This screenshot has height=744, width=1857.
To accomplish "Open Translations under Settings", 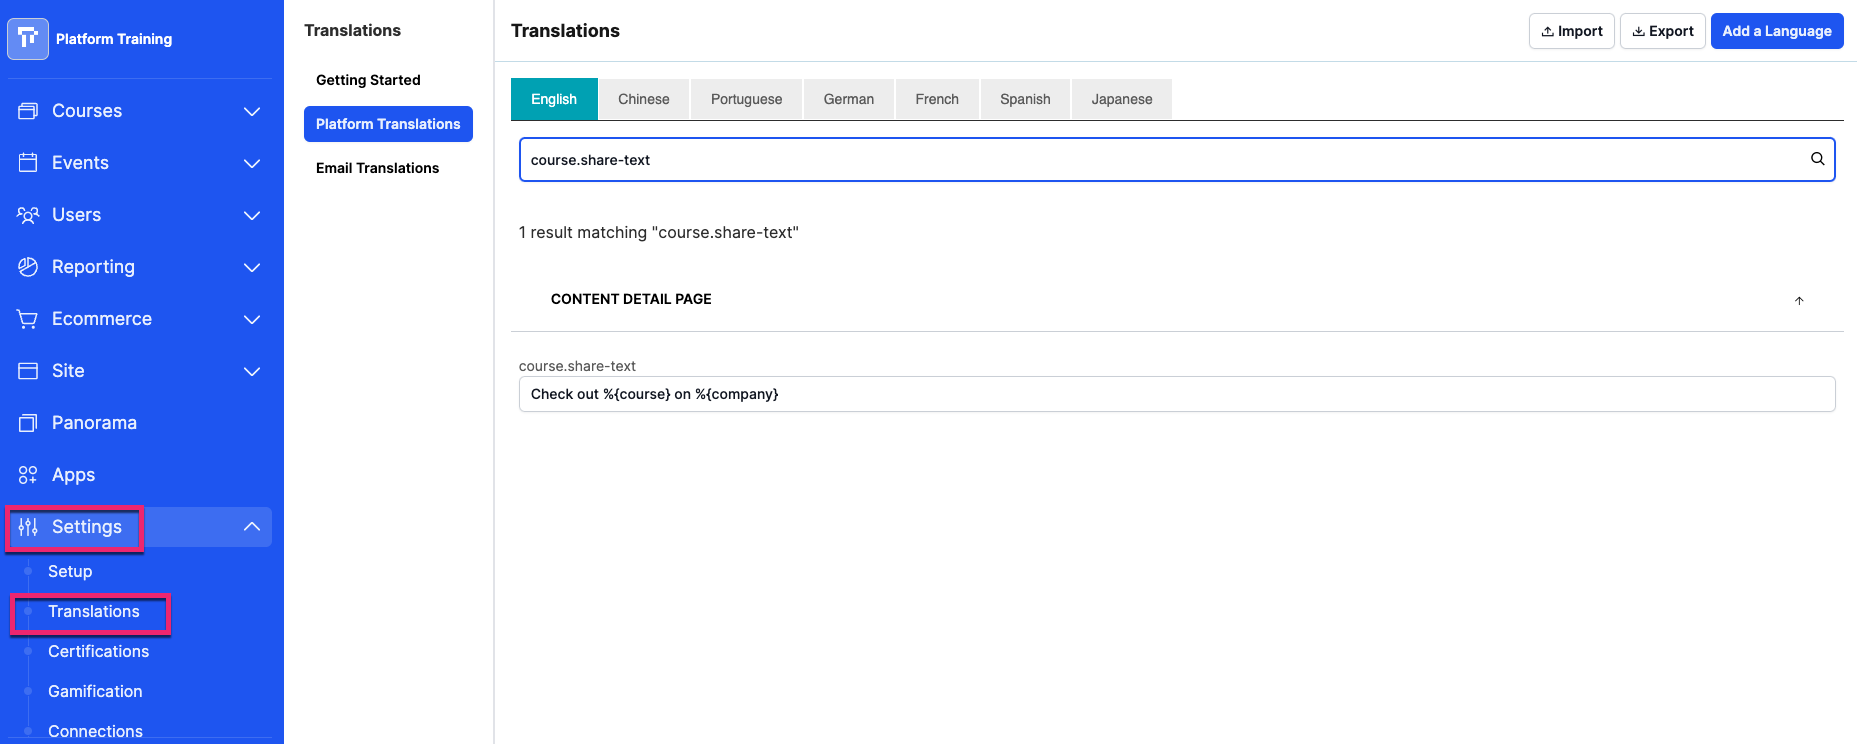I will point(94,611).
